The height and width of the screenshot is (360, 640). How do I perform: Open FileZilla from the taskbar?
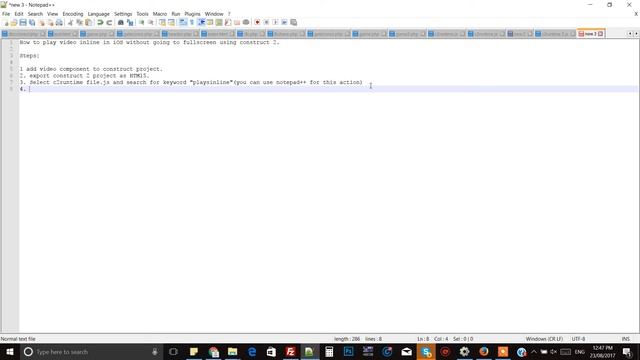click(290, 351)
